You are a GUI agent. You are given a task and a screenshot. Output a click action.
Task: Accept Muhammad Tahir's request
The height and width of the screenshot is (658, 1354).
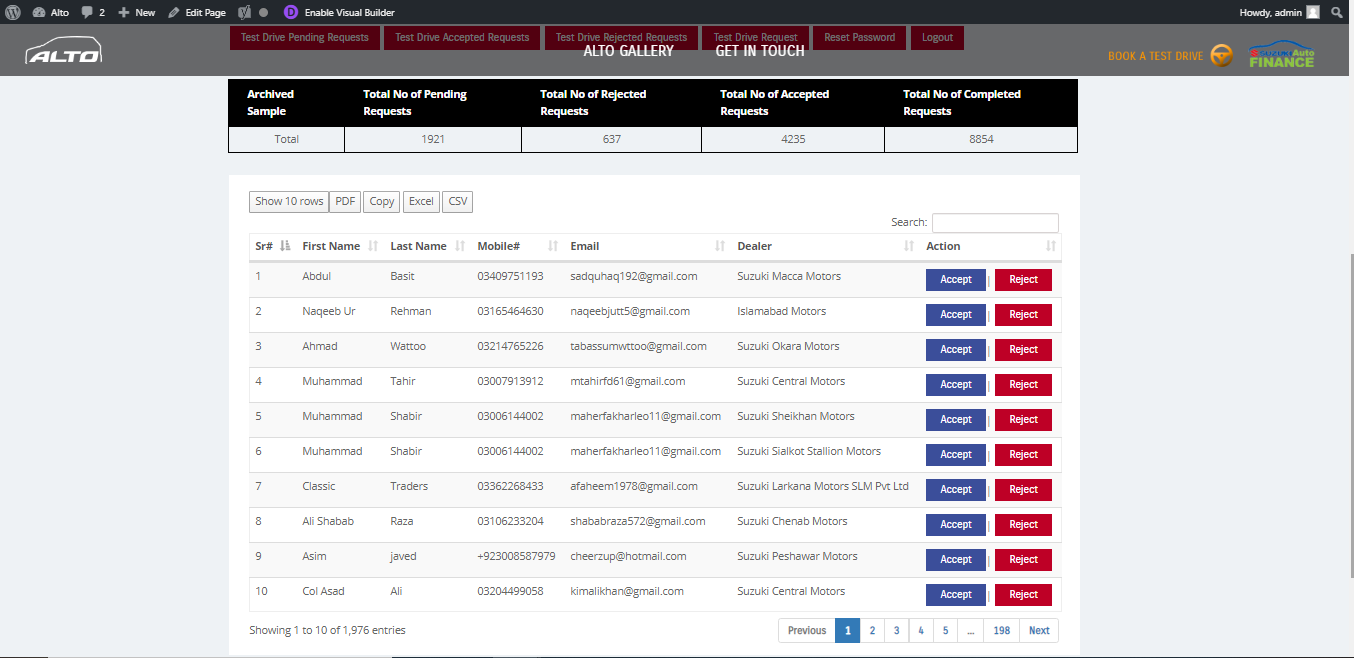coord(956,385)
